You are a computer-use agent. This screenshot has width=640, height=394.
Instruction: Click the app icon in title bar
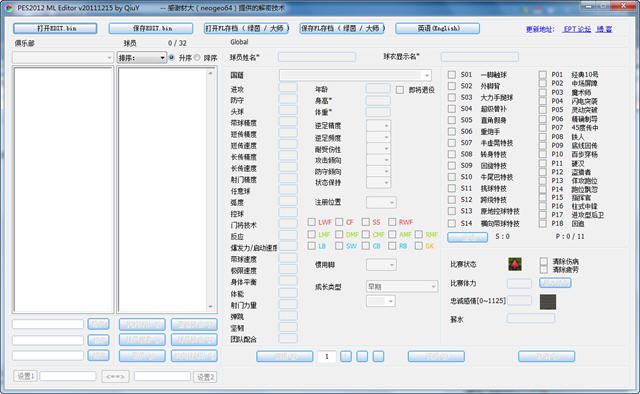click(9, 8)
